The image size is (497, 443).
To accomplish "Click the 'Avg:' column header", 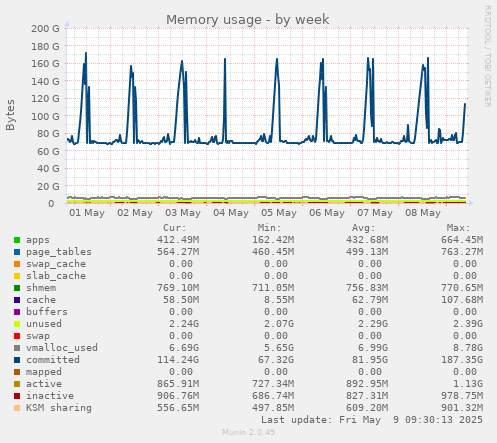I will 364,228.
